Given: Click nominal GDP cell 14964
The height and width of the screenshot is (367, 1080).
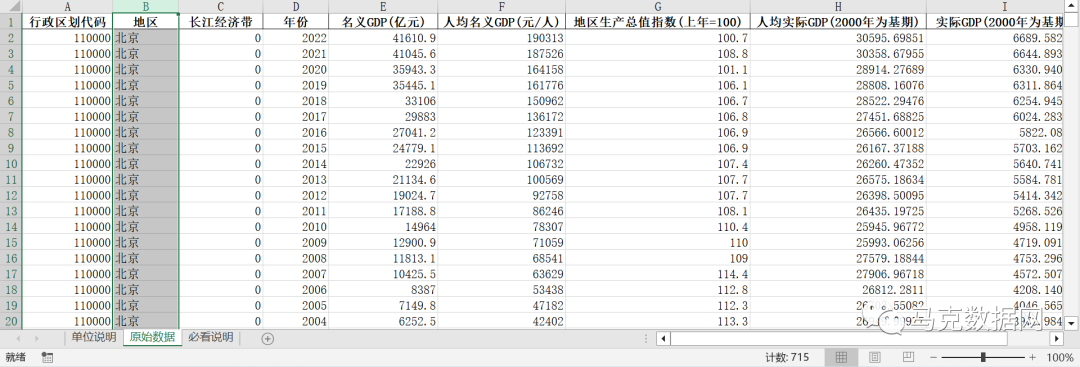Looking at the screenshot, I should (x=383, y=227).
